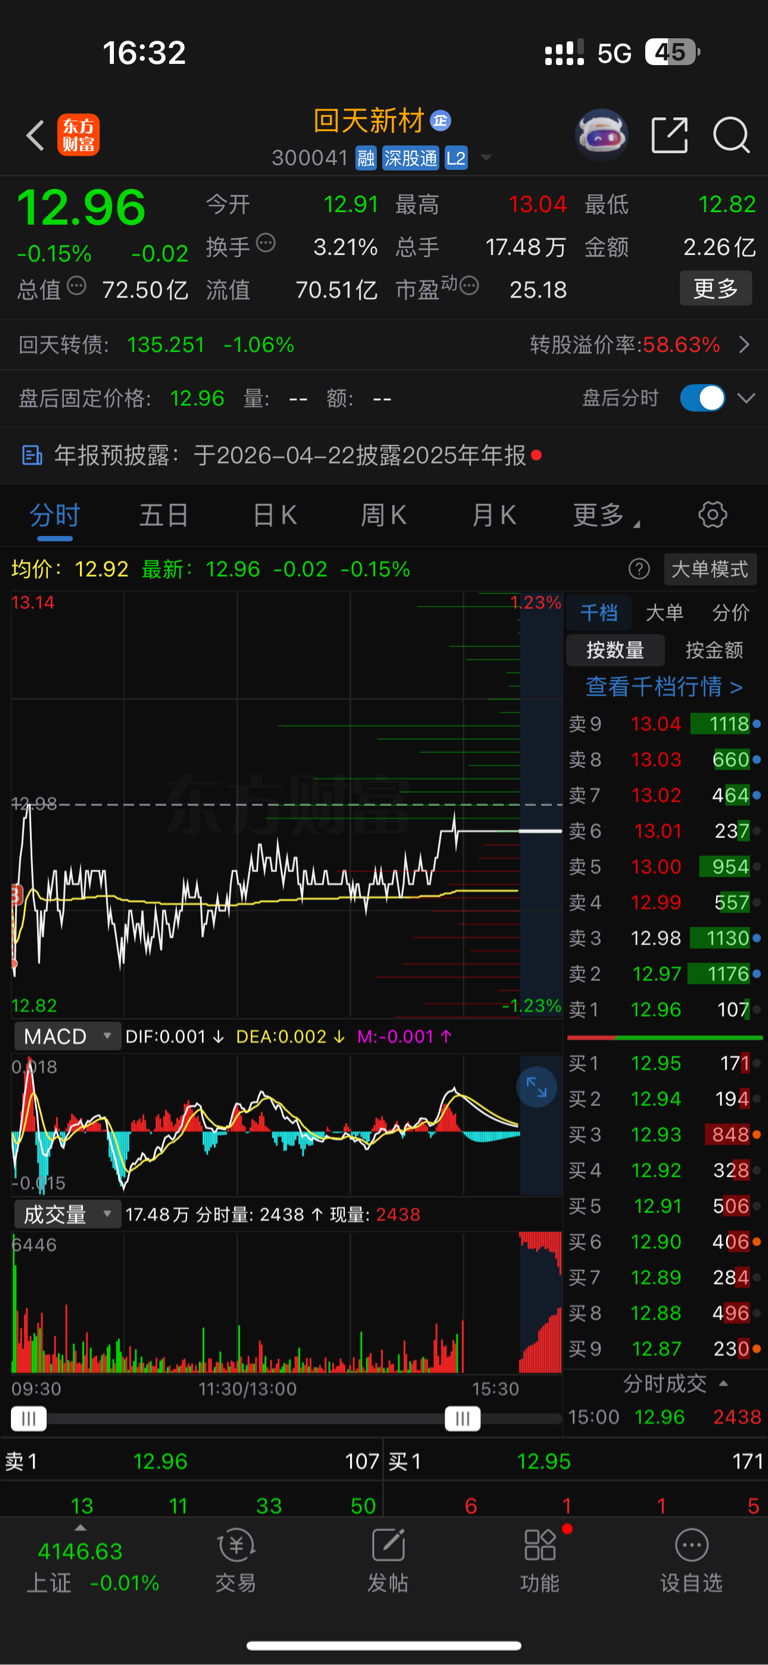768x1665 pixels.
Task: Select the 千档 tab
Action: (x=599, y=613)
